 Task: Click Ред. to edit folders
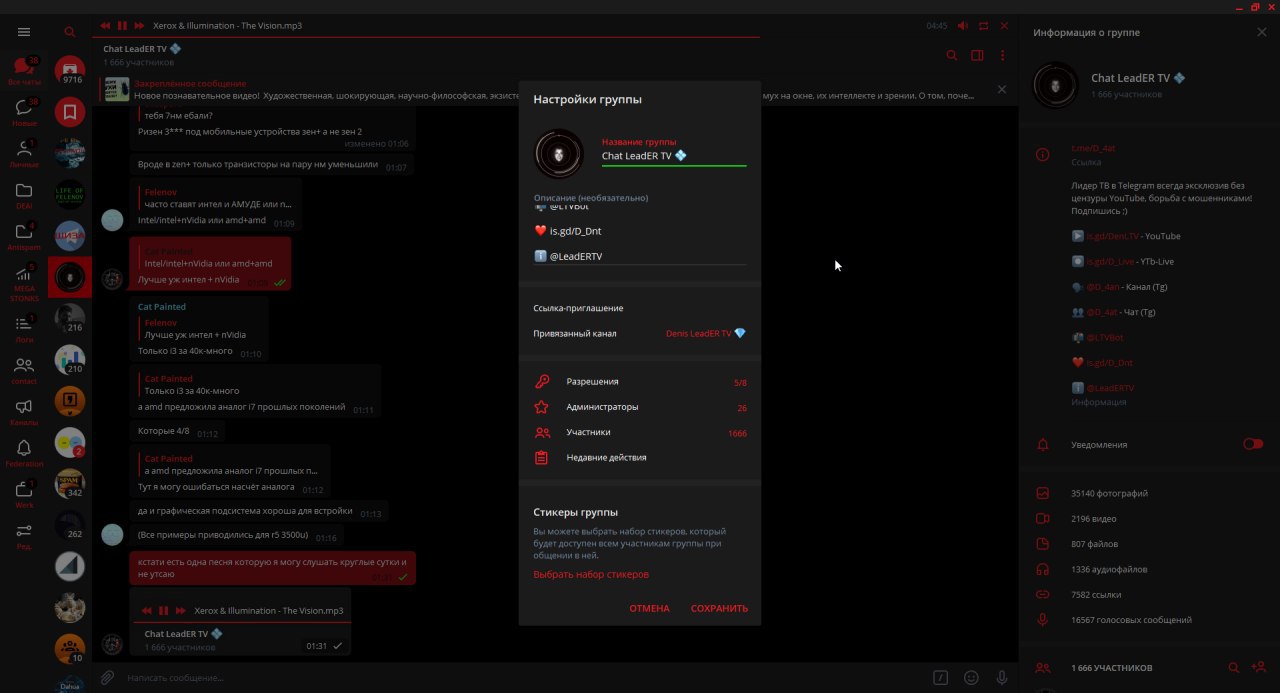24,536
